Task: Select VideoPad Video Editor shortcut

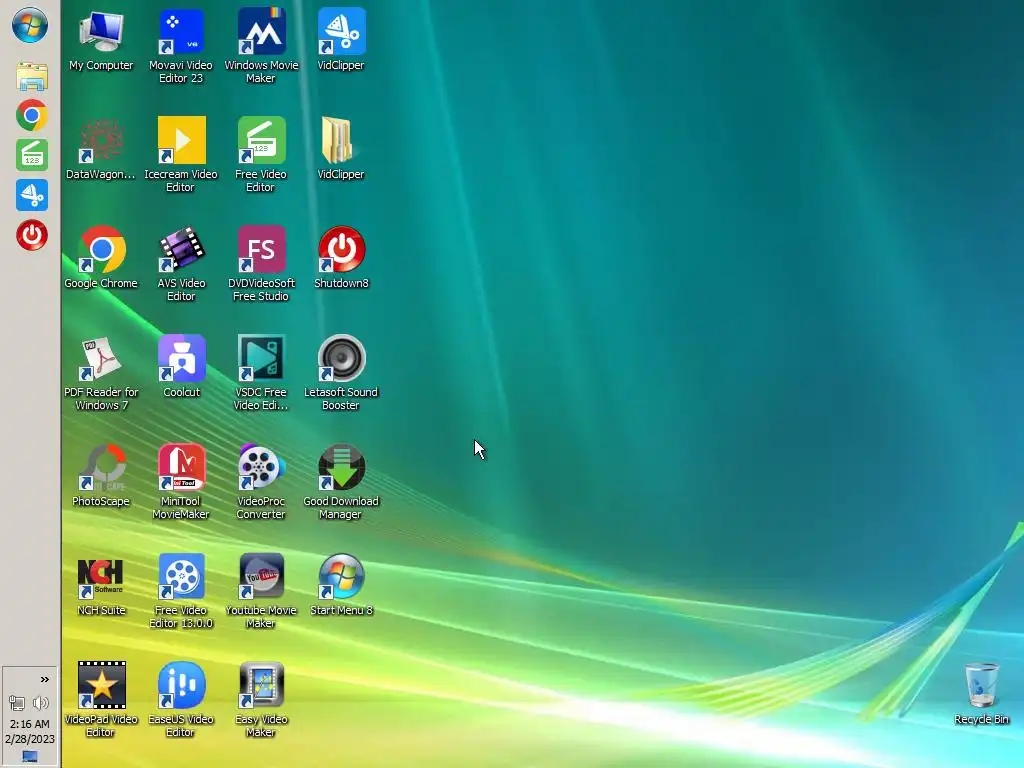Action: pos(101,700)
